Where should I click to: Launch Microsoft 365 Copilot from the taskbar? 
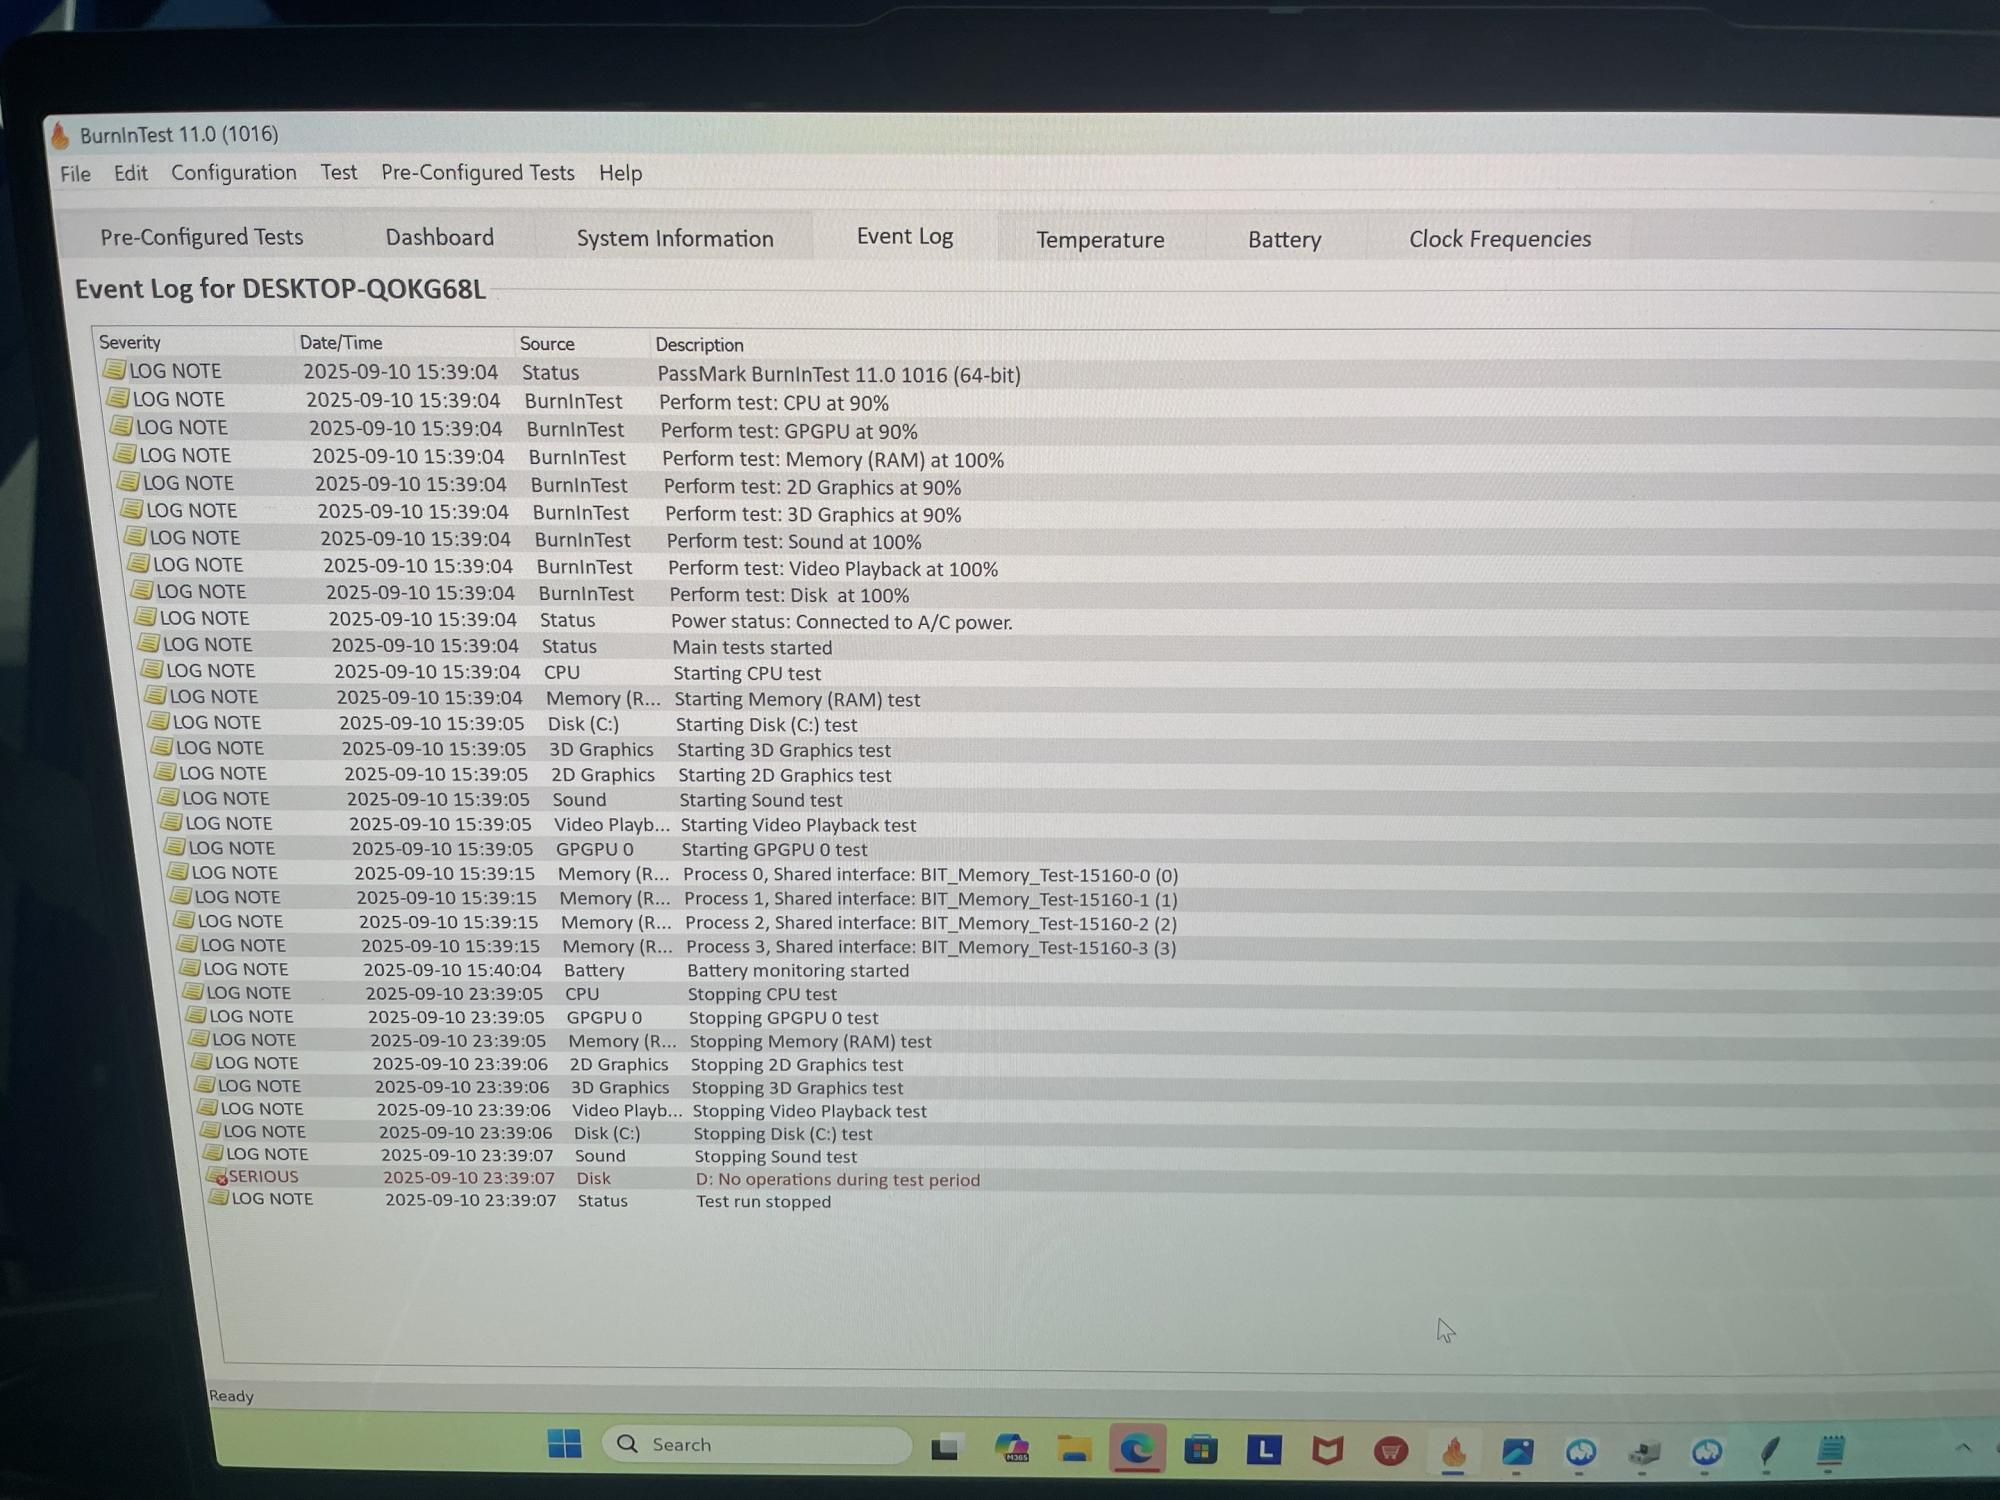[x=1012, y=1448]
